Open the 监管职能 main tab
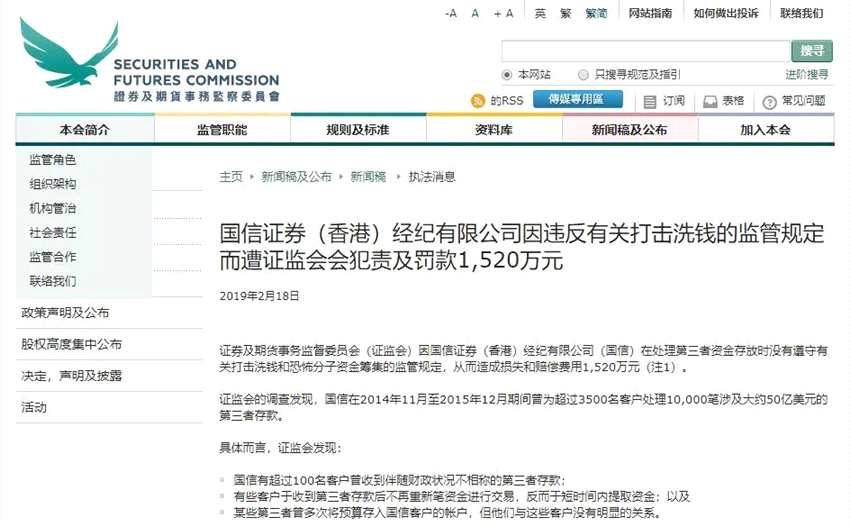 click(222, 130)
